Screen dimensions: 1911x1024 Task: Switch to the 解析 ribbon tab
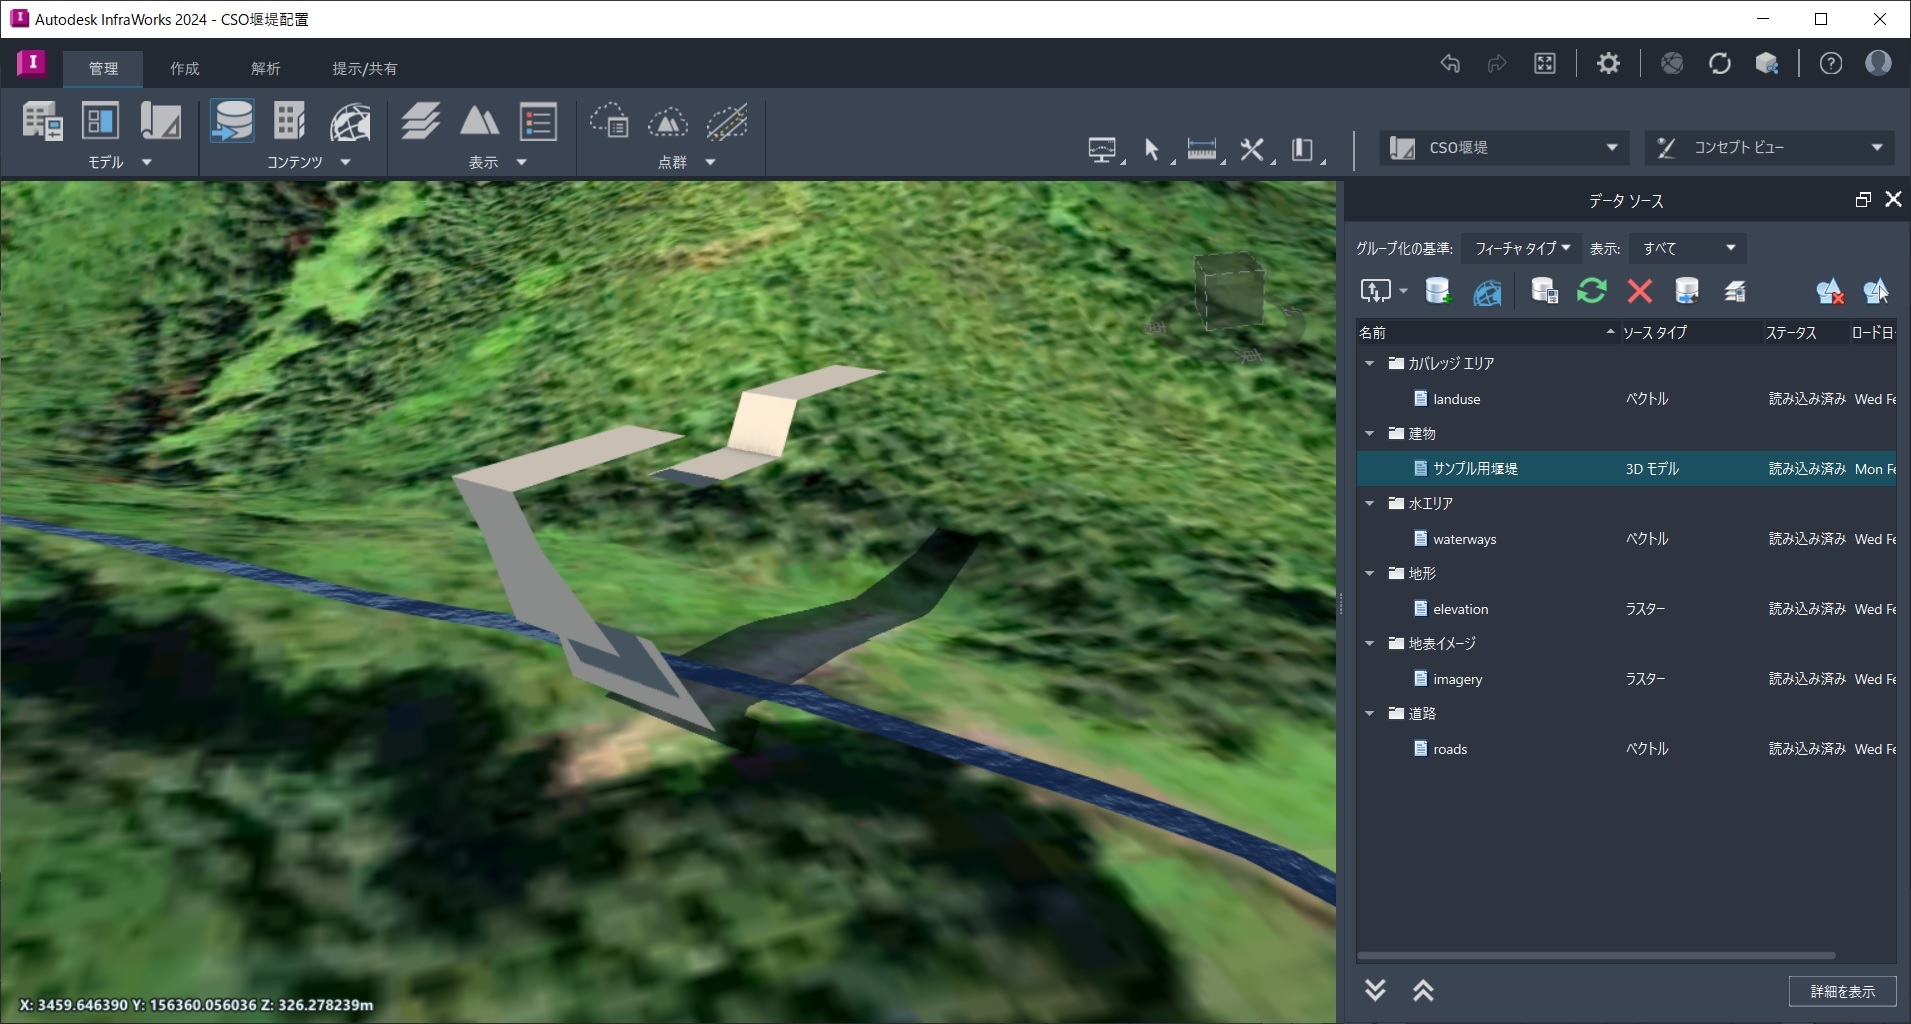pos(264,68)
